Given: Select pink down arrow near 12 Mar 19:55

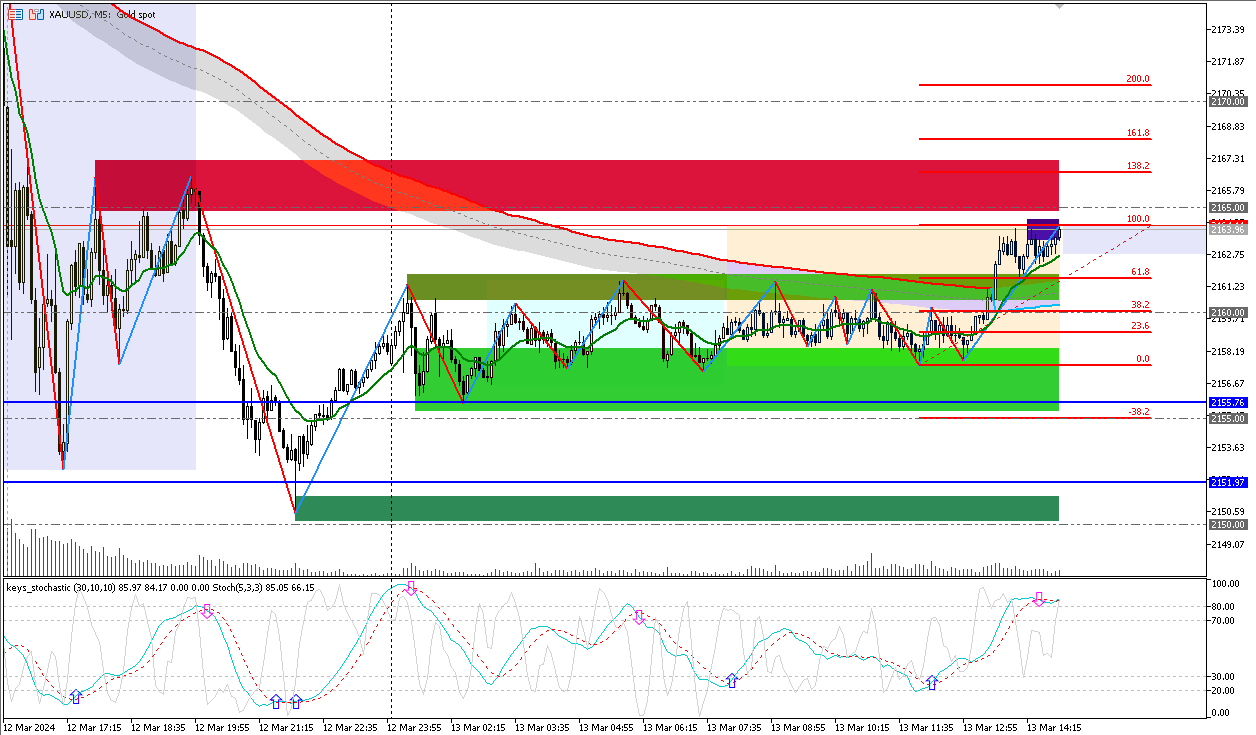Looking at the screenshot, I should click(x=207, y=610).
